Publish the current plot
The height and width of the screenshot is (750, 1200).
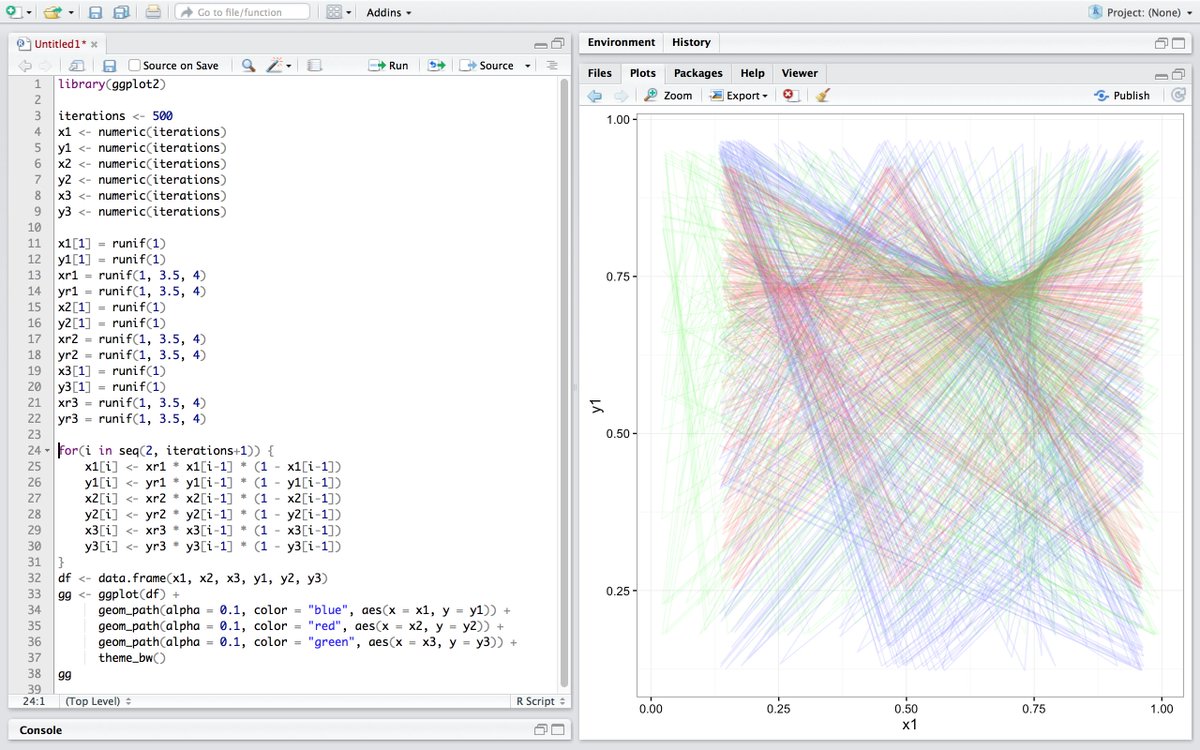point(1122,95)
